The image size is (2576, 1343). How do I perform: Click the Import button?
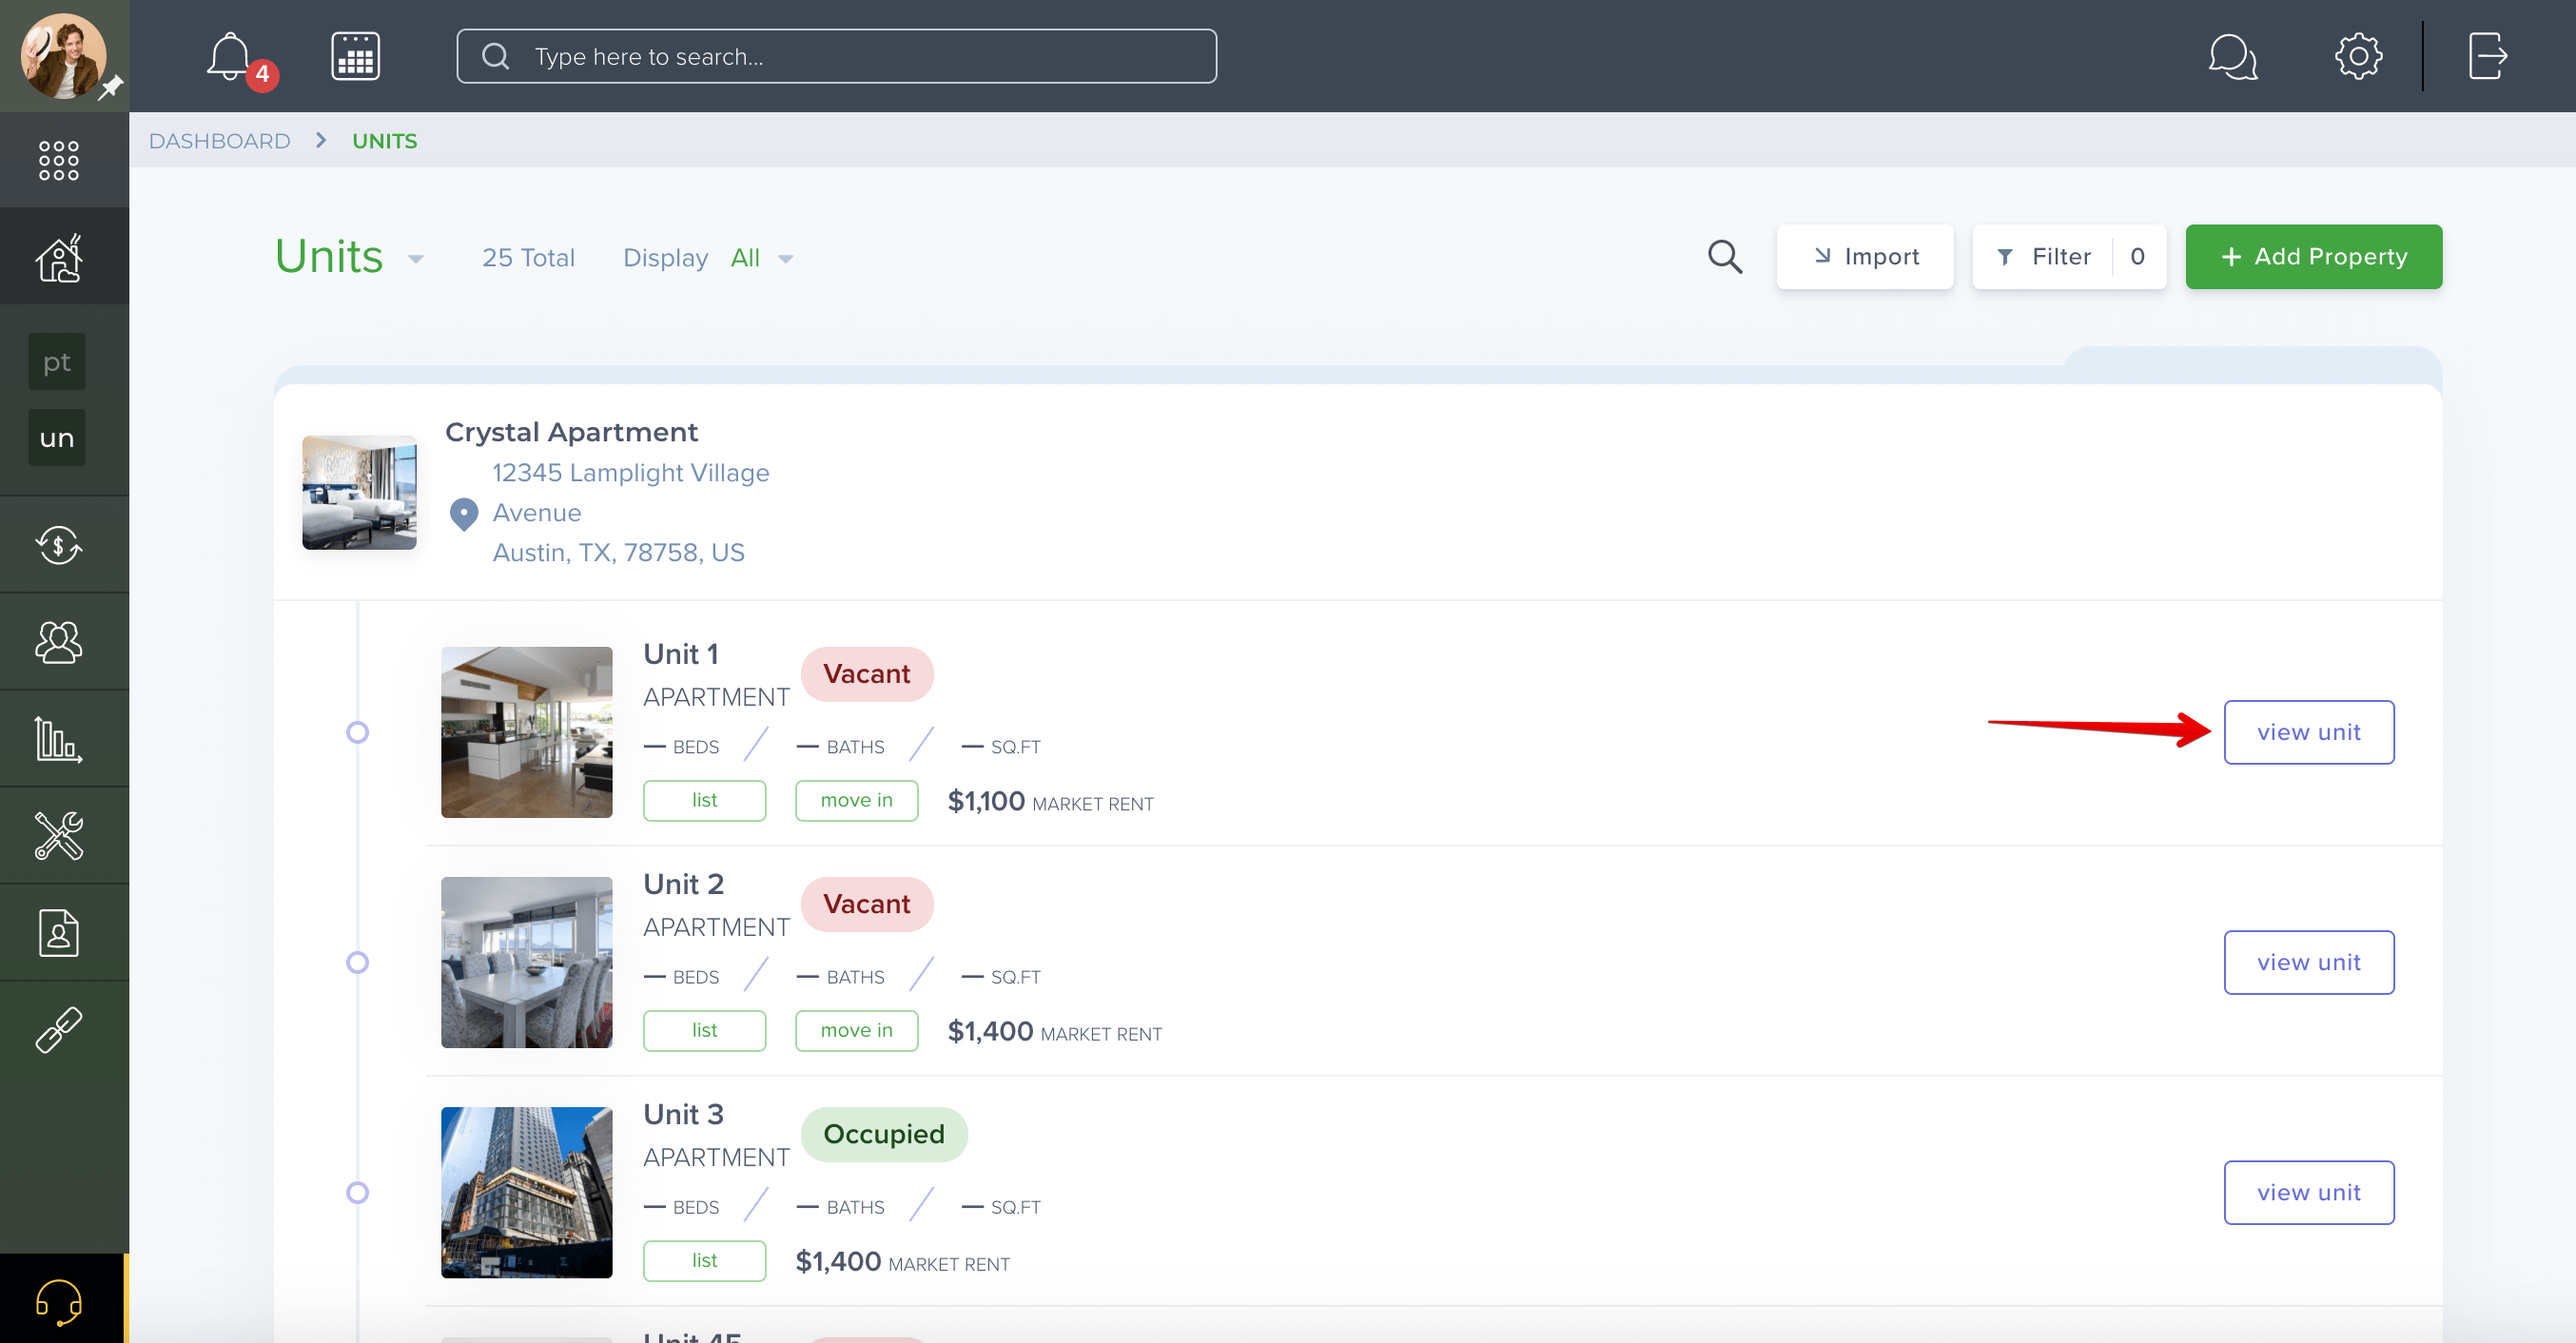tap(1865, 257)
